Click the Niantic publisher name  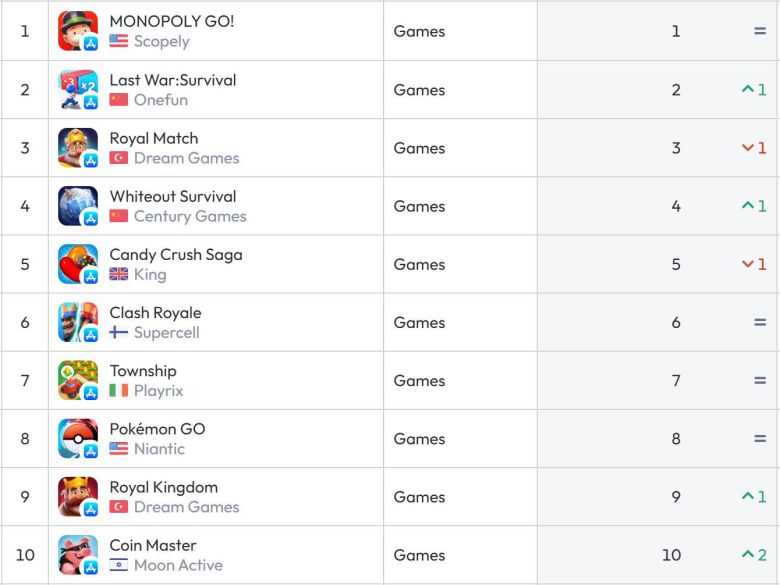pyautogui.click(x=159, y=449)
